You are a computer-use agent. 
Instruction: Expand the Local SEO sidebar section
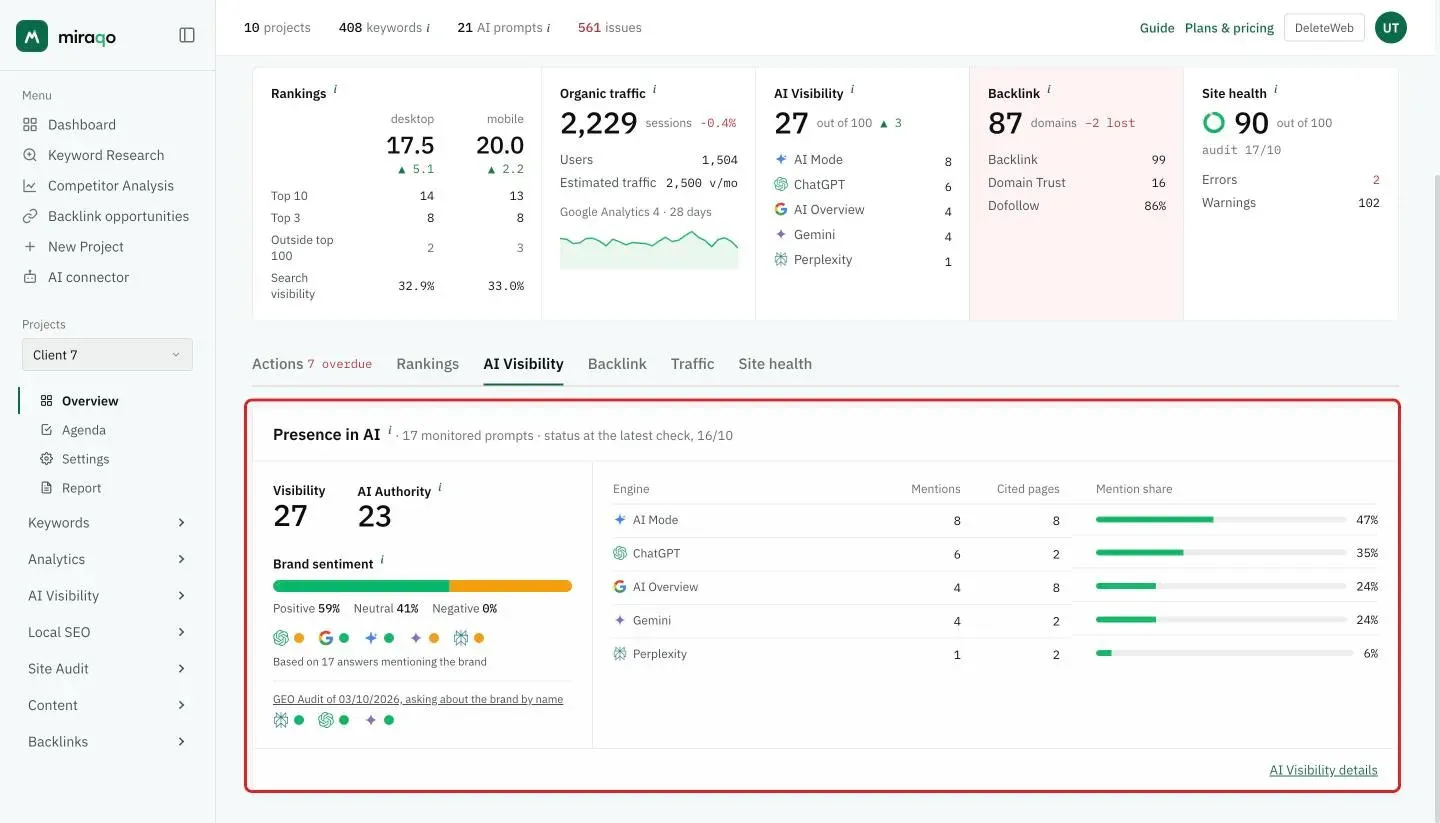pyautogui.click(x=107, y=632)
